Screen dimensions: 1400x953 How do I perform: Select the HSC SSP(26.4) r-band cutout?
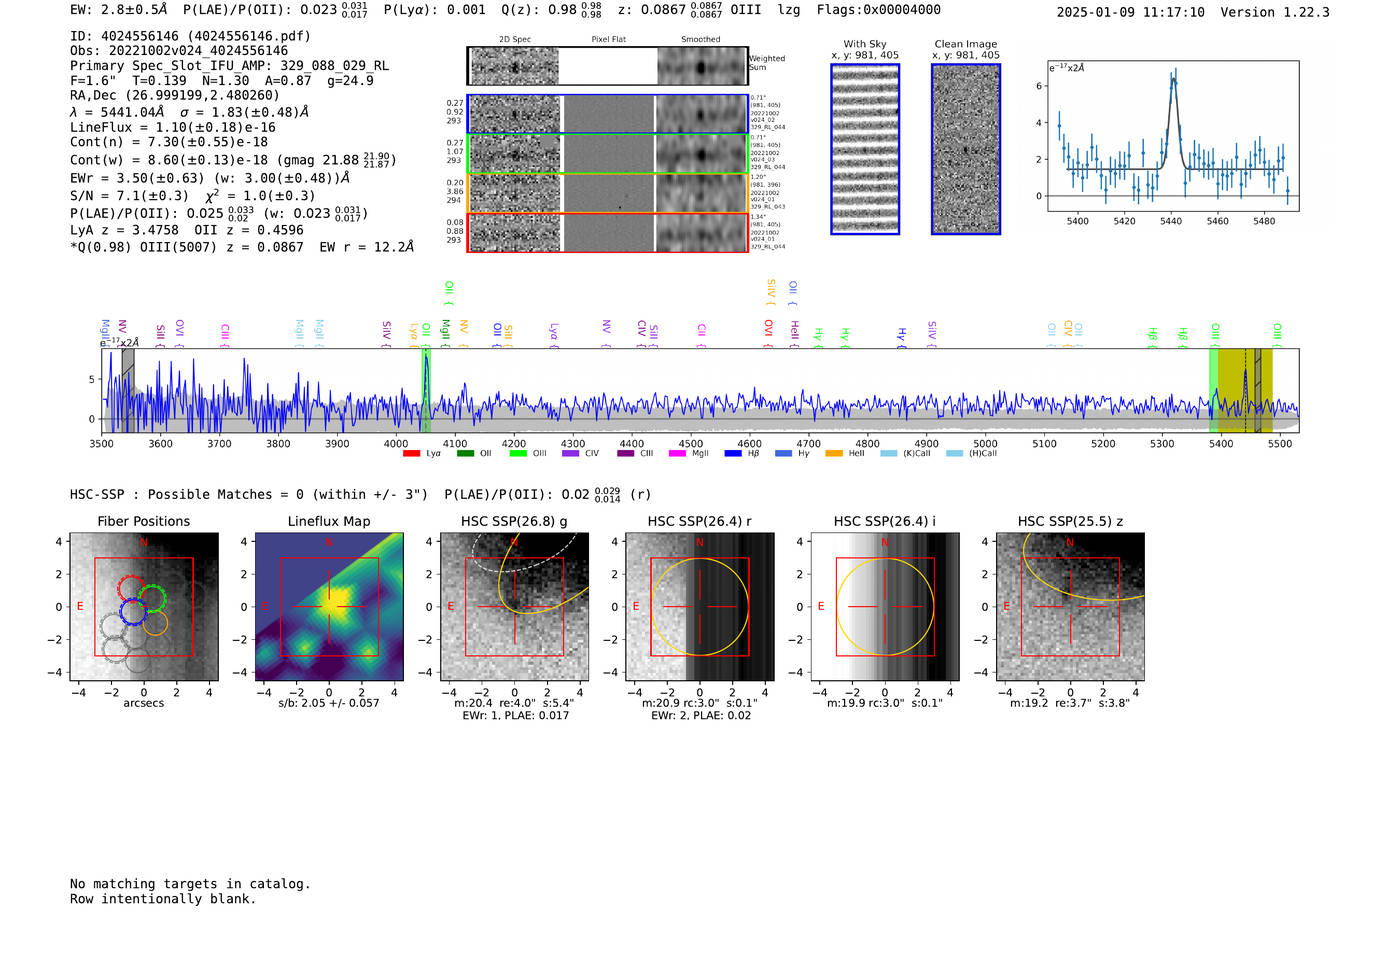pyautogui.click(x=700, y=607)
